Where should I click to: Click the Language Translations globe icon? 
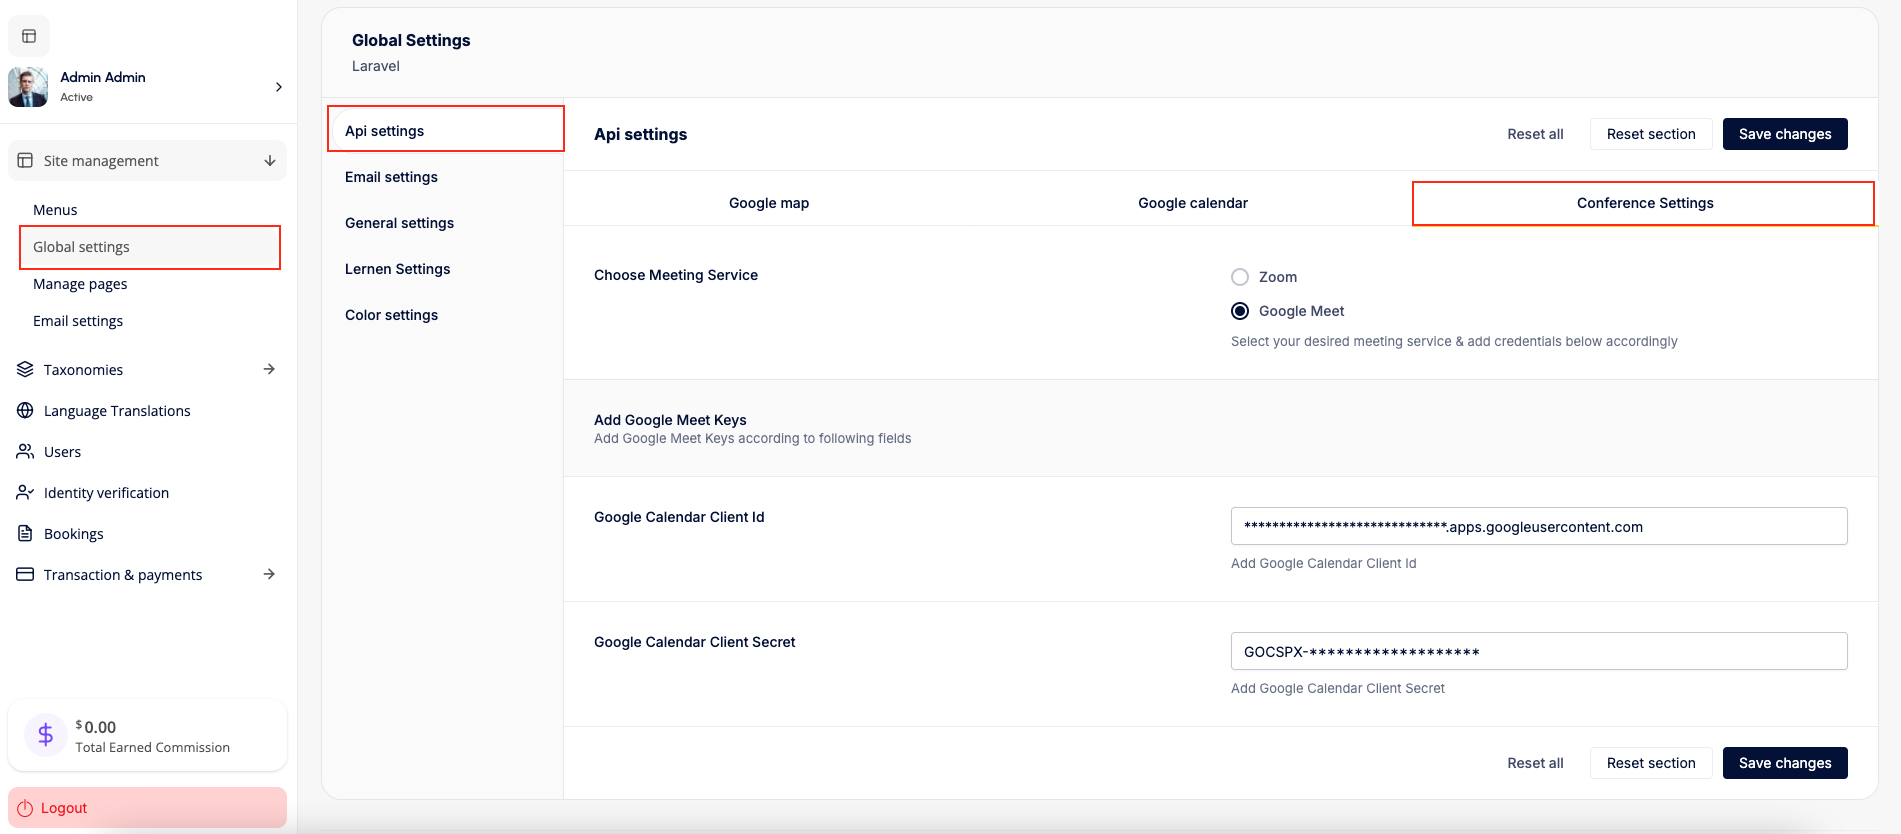point(25,411)
